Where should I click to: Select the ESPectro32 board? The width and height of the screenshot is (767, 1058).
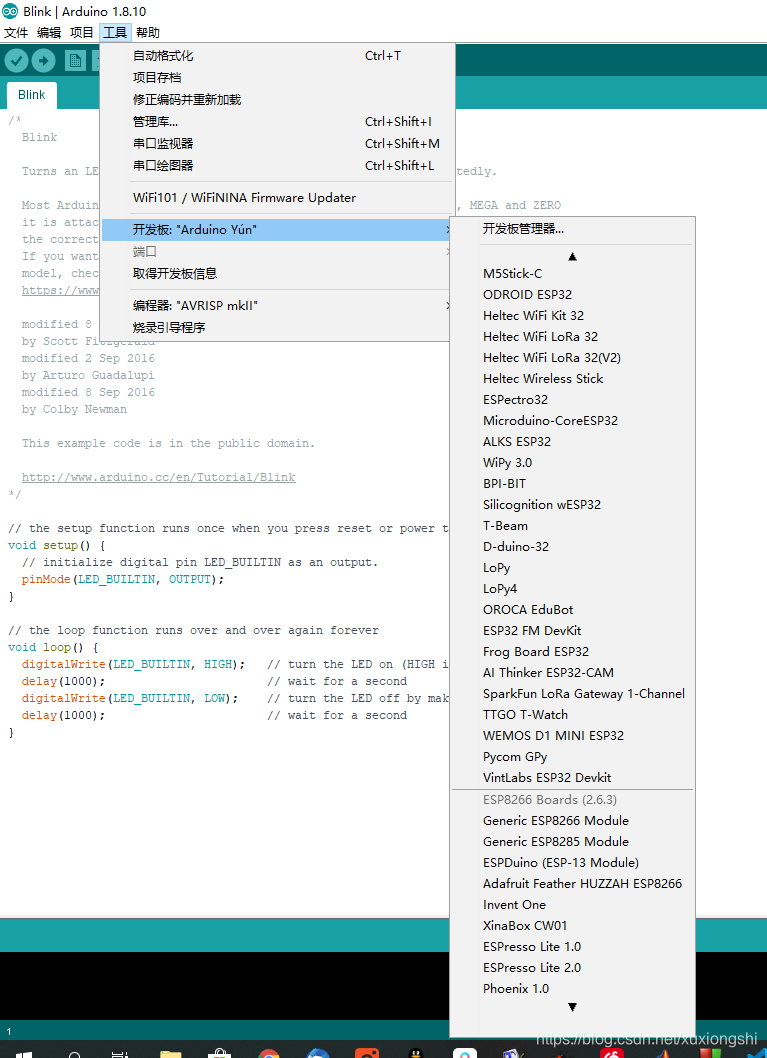pos(573,399)
